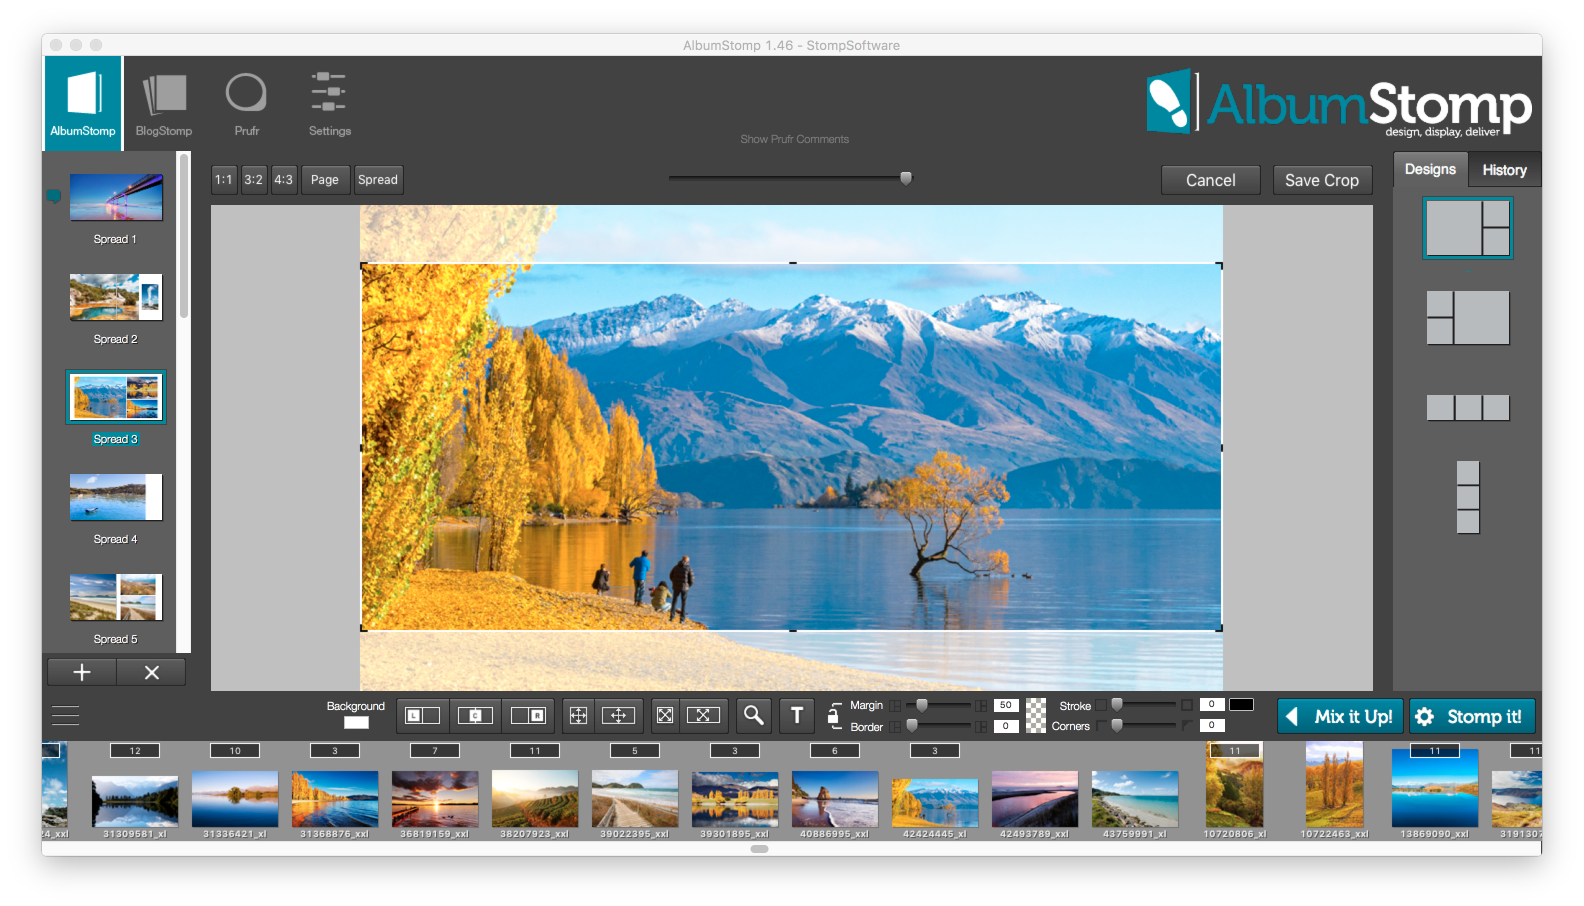The height and width of the screenshot is (906, 1584).
Task: Choose the two-small-left large-right design
Action: (x=1468, y=318)
